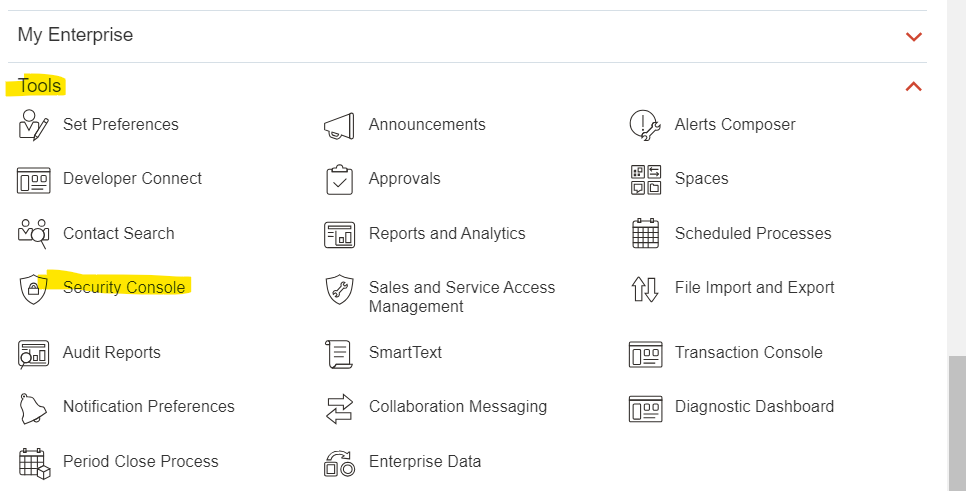
Task: Select the Collaboration Messaging arrows icon
Action: [339, 409]
